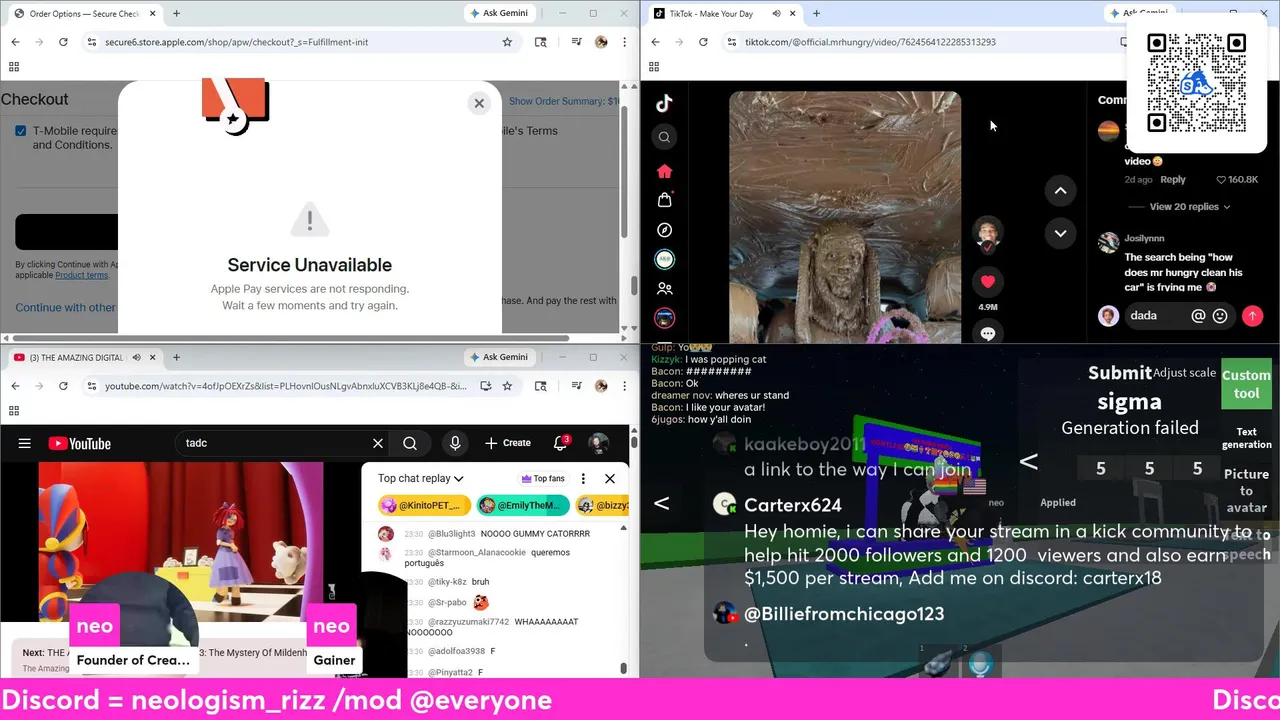Click the TikTok logo icon

[x=664, y=103]
